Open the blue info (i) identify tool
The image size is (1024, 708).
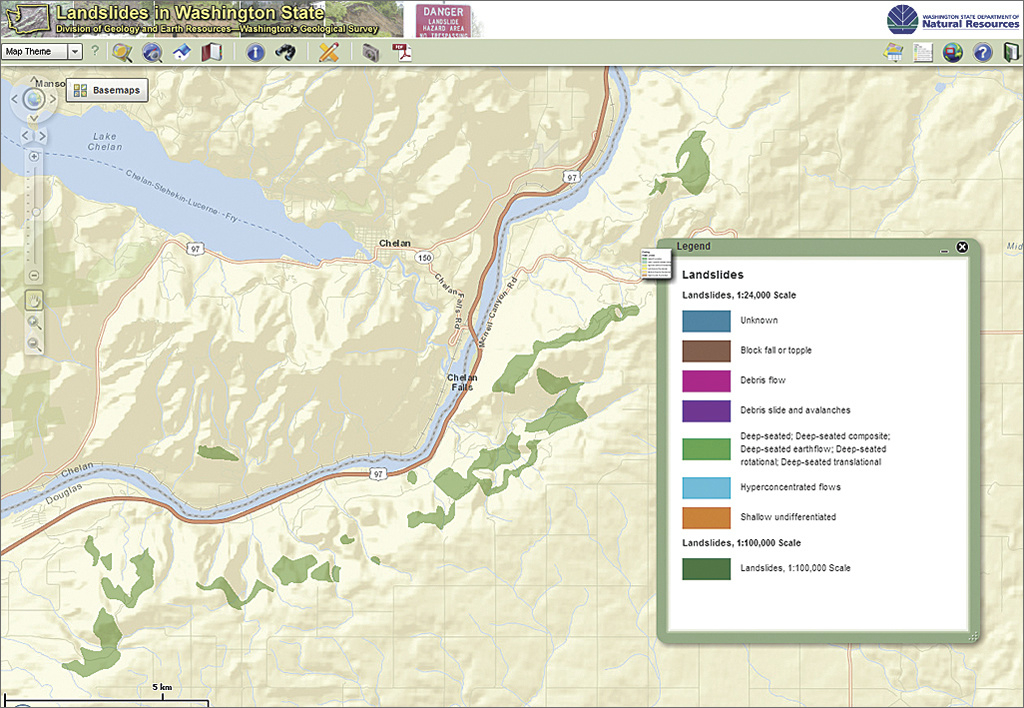coord(255,53)
